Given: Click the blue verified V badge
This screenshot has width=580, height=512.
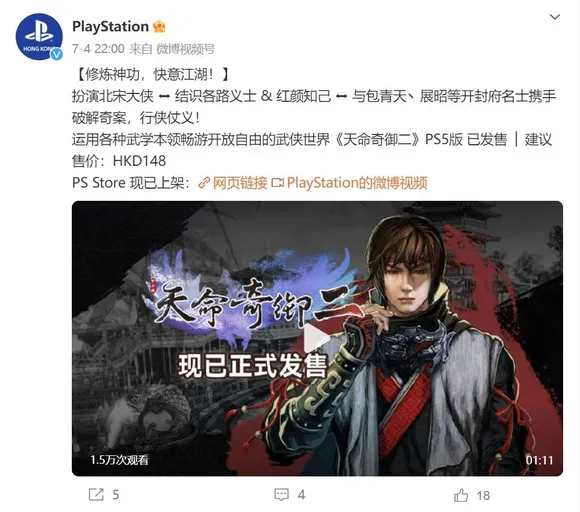Looking at the screenshot, I should [x=57, y=55].
